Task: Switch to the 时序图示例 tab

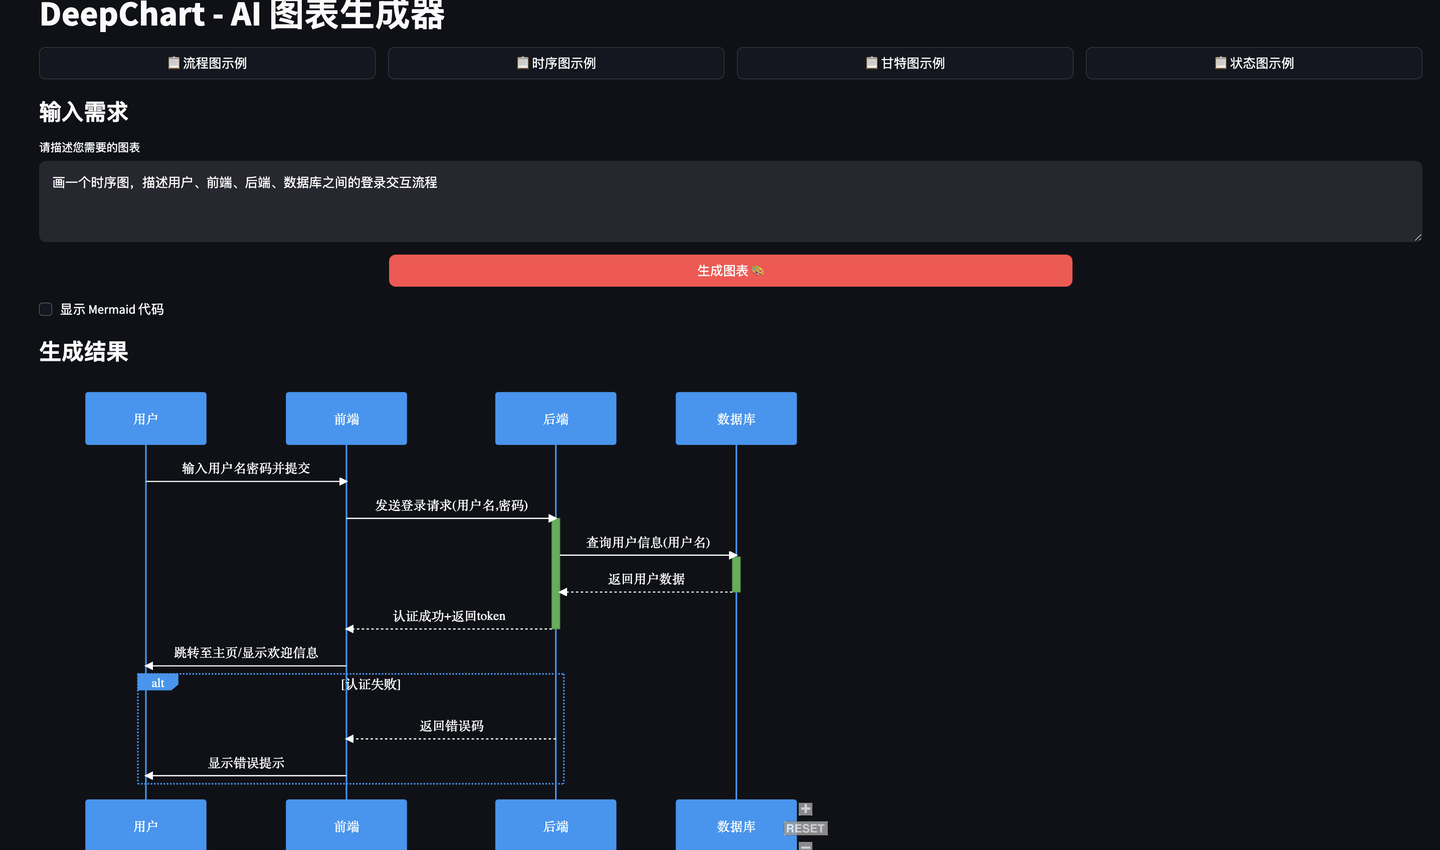Action: pyautogui.click(x=555, y=62)
